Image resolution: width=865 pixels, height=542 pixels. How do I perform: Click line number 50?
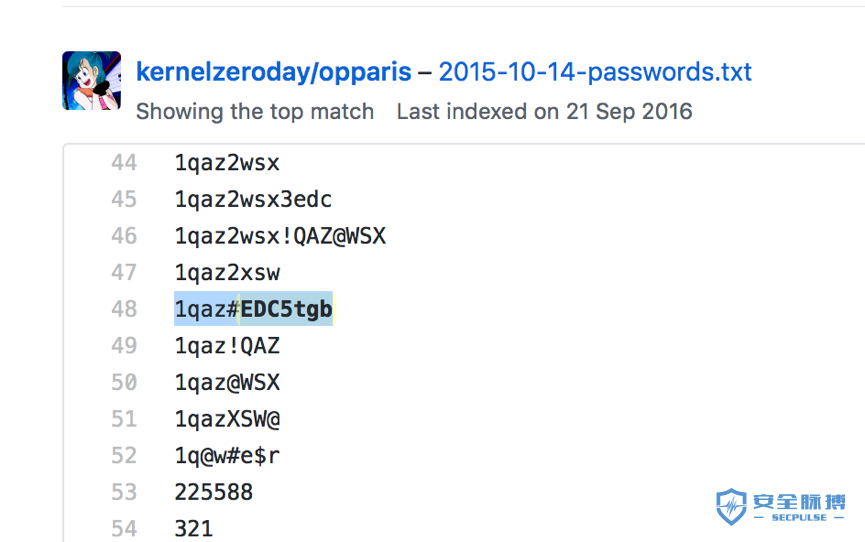(124, 382)
